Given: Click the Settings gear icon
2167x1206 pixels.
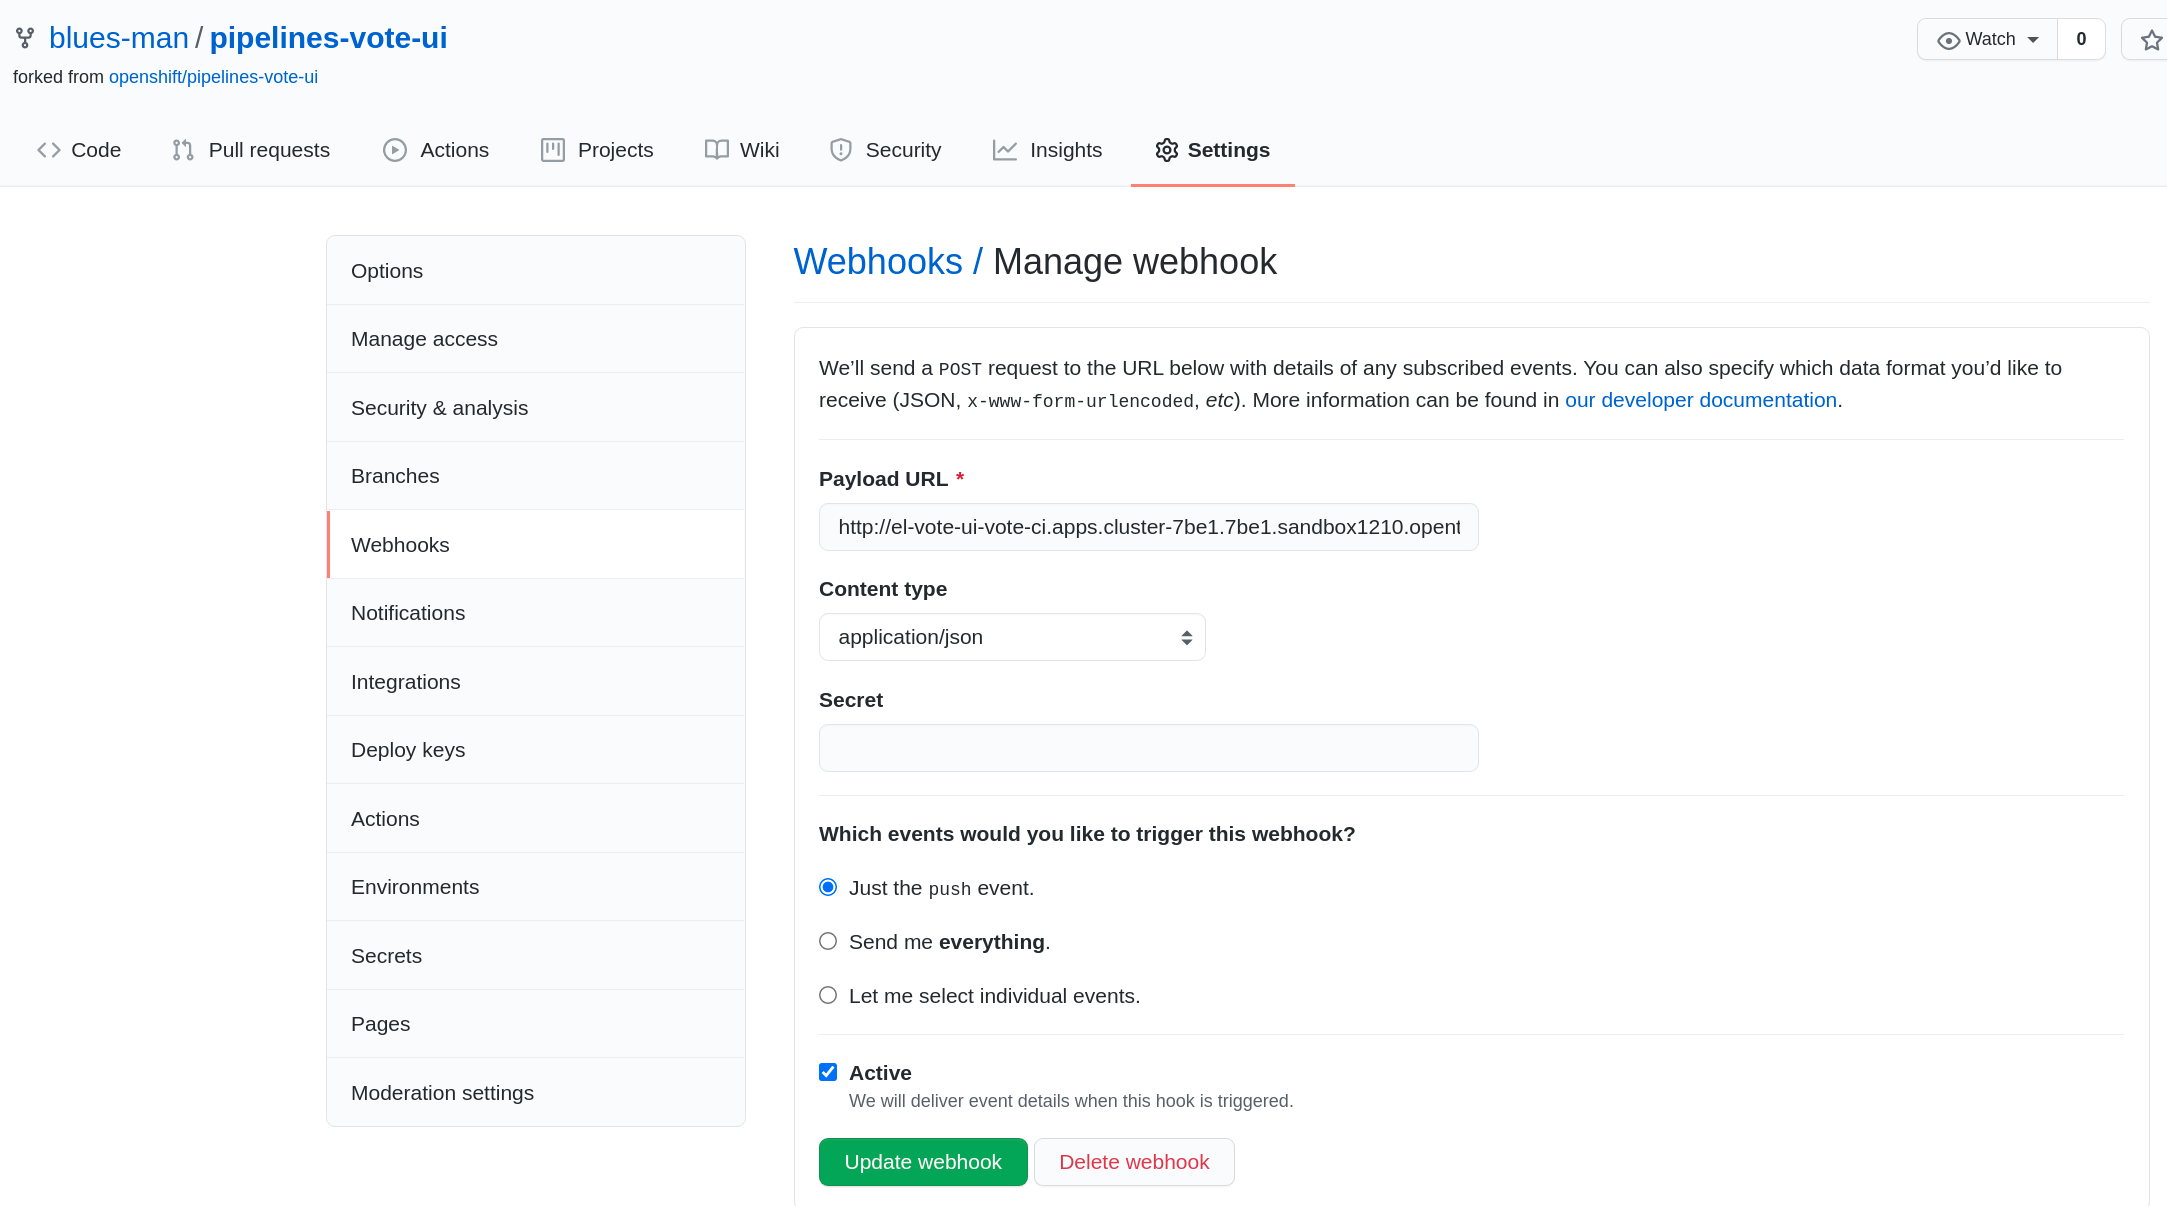Looking at the screenshot, I should (x=1164, y=149).
